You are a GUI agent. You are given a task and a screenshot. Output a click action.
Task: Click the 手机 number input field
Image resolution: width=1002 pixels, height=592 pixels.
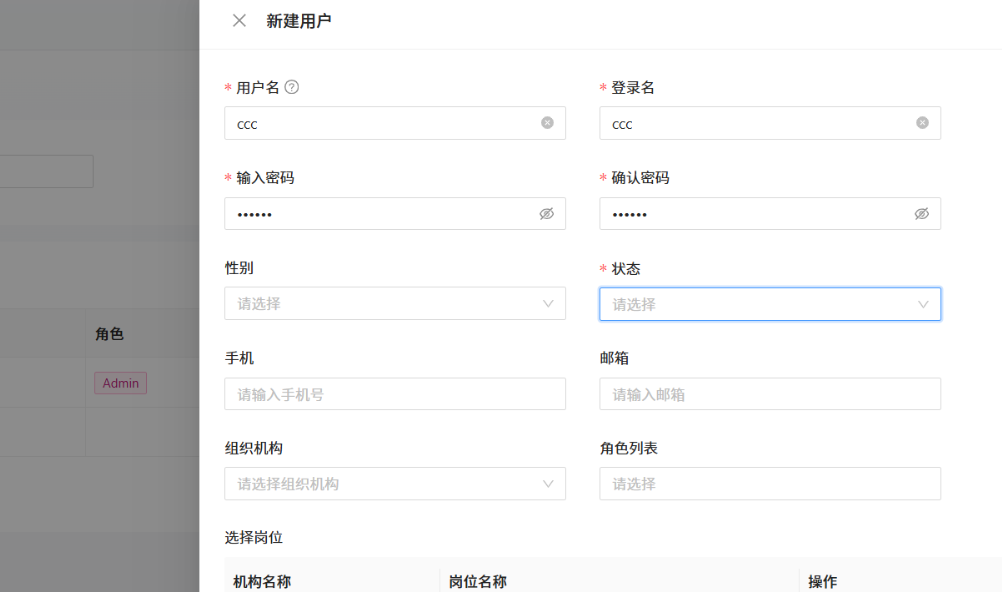[x=395, y=394]
